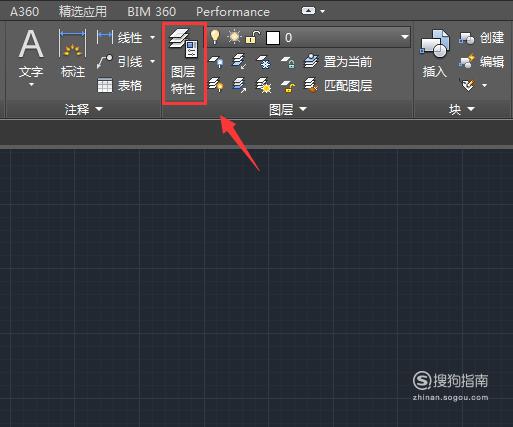Click the Linear (线性) dimension icon
Viewport: 513px width, 427px height.
(x=105, y=38)
